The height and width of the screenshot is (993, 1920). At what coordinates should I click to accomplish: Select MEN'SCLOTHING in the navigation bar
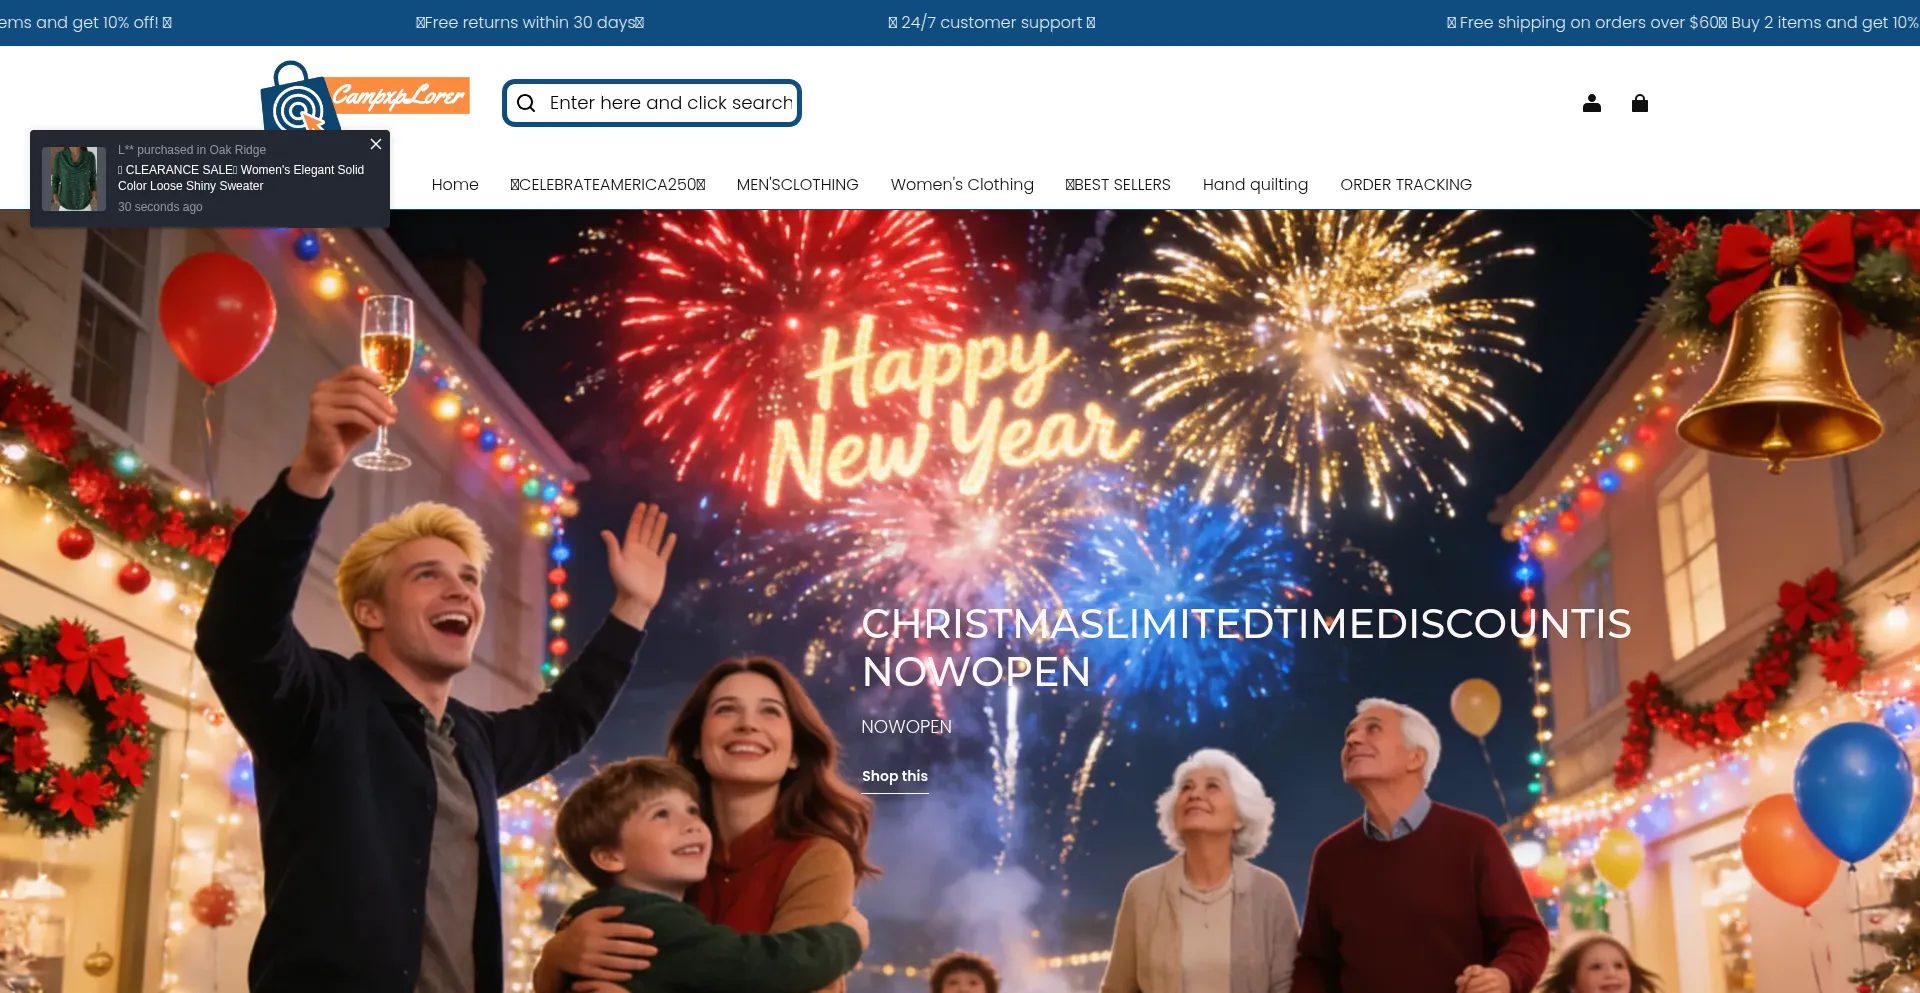[797, 185]
